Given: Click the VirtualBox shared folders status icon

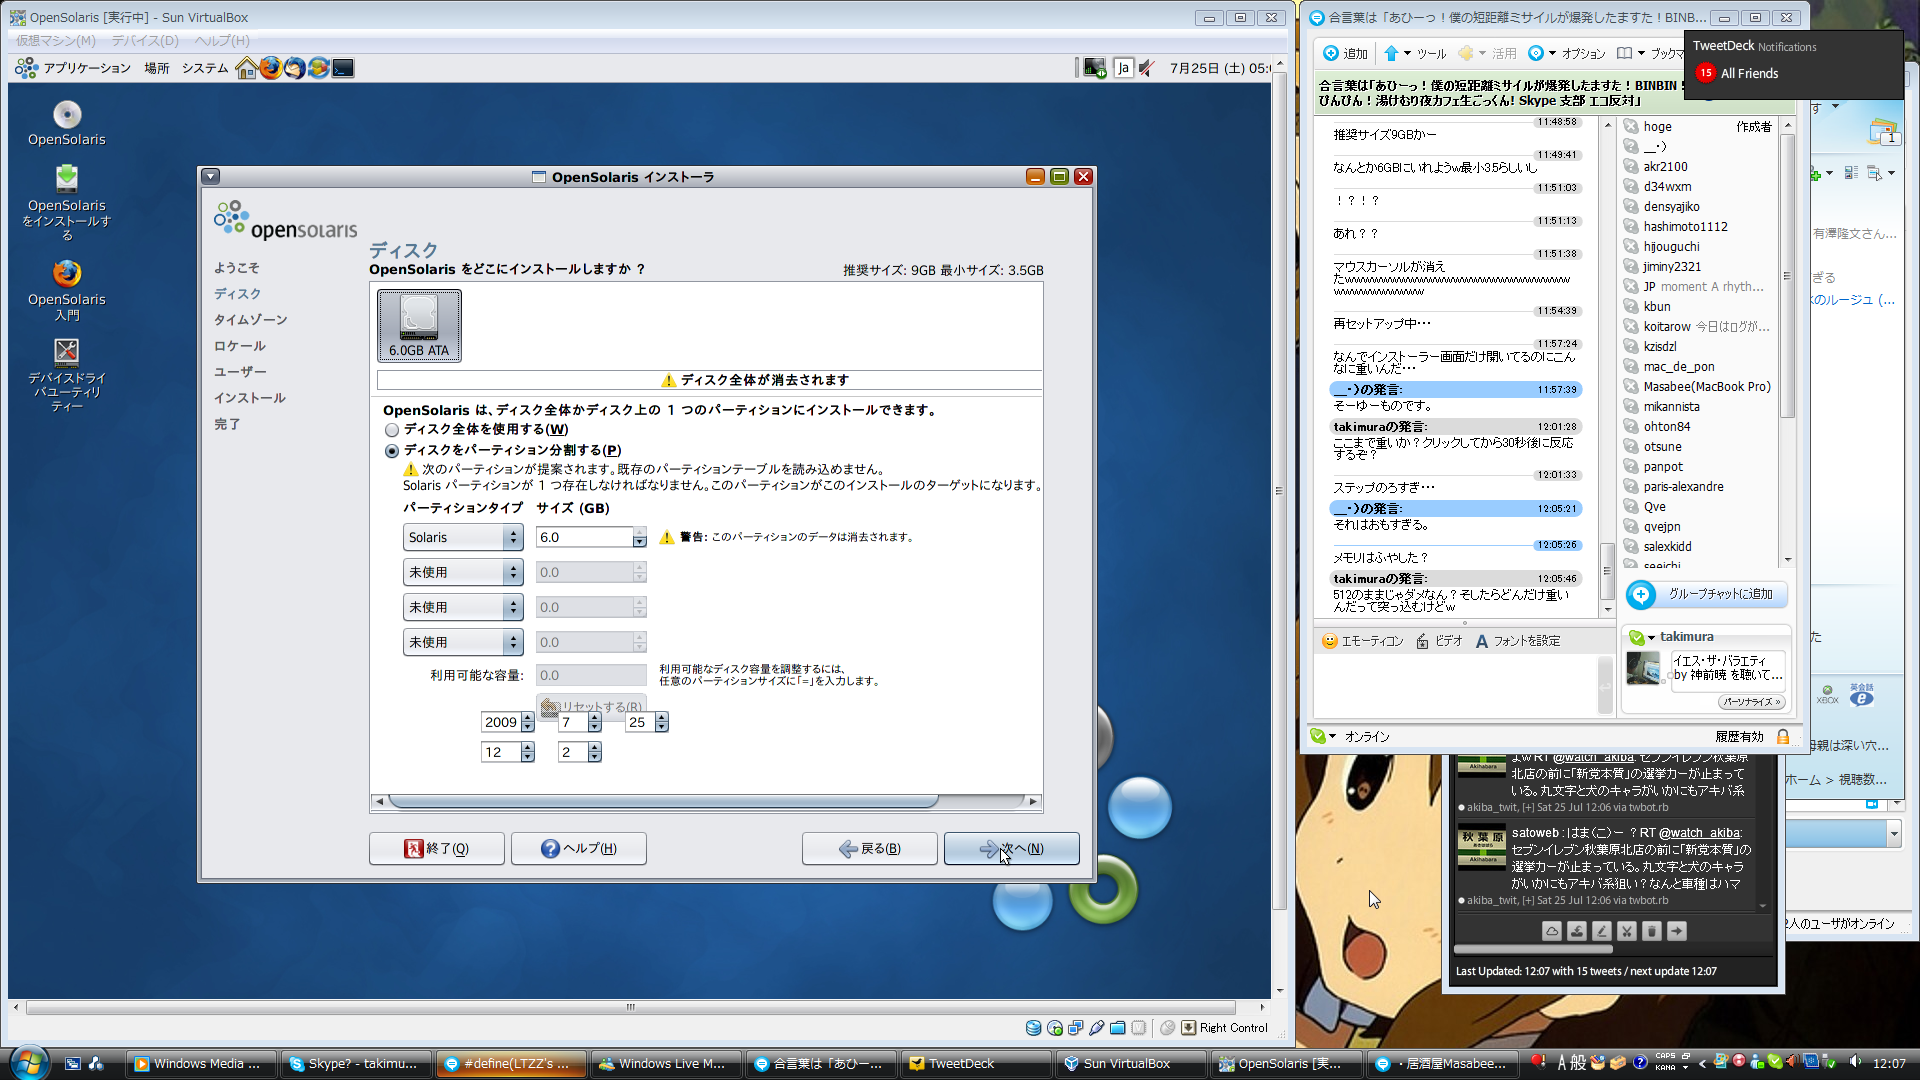Looking at the screenshot, I should pyautogui.click(x=1117, y=1027).
